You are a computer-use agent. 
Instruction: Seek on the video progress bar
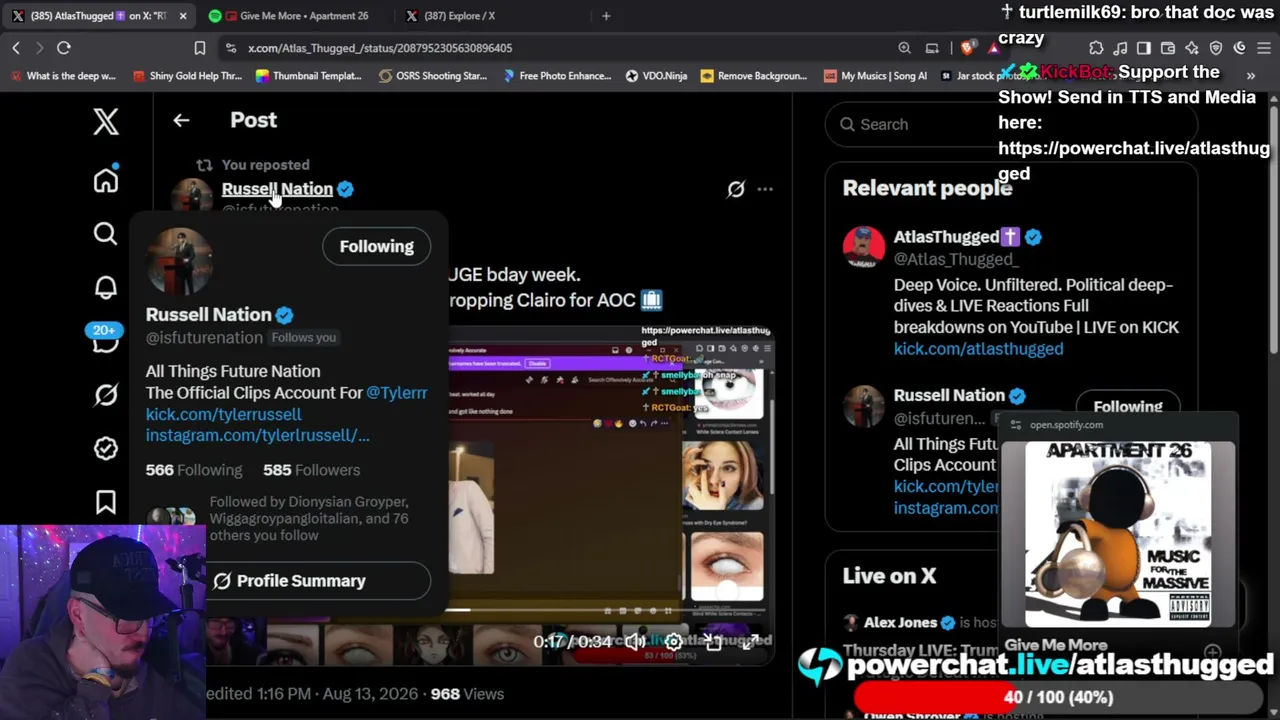click(x=606, y=610)
